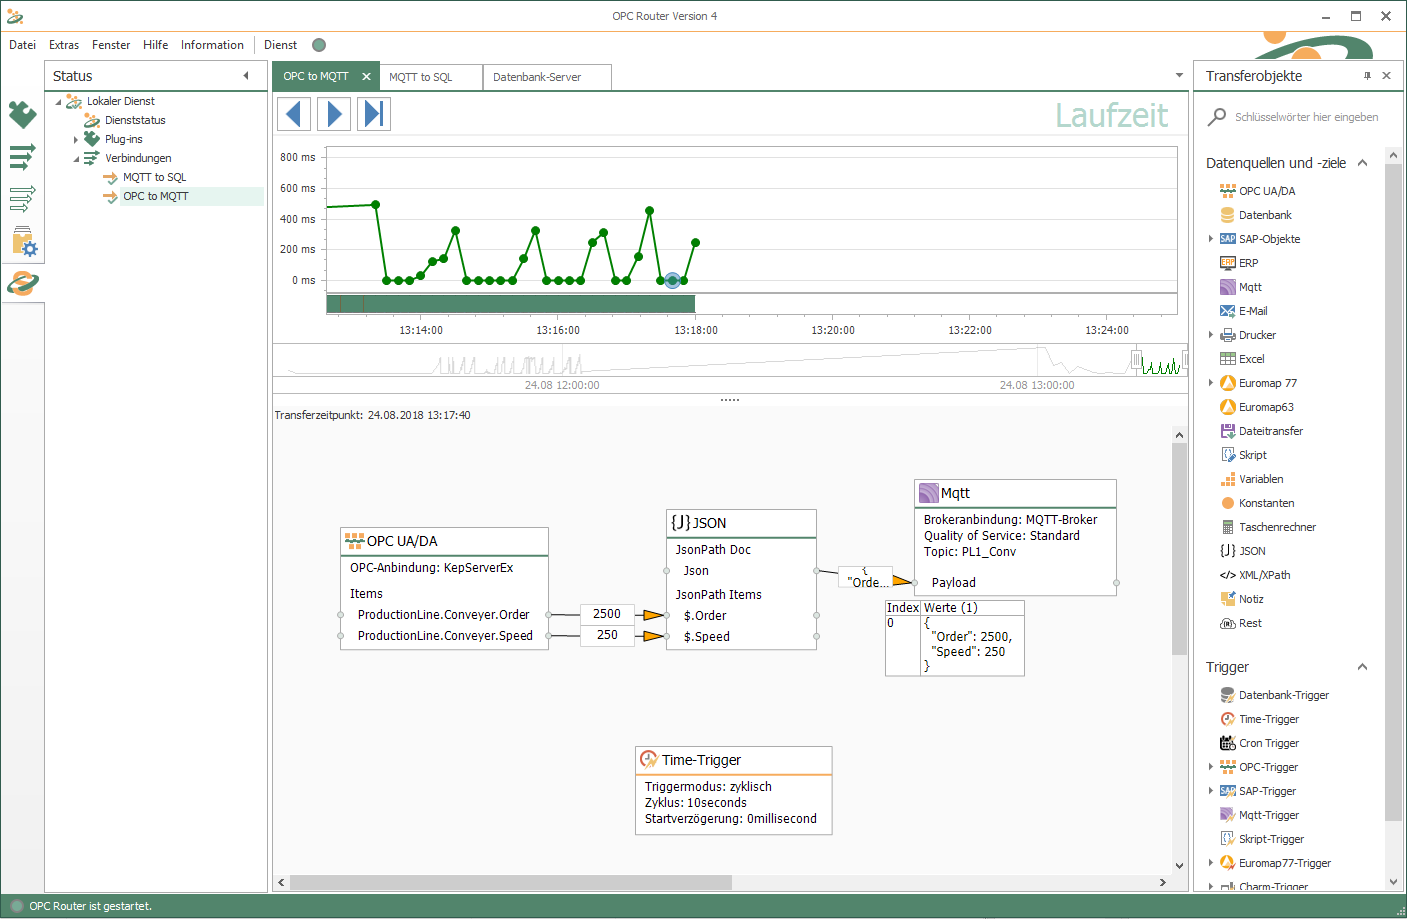The height and width of the screenshot is (919, 1407).
Task: Select the outlined arrows icon in left sidebar
Action: (22, 198)
